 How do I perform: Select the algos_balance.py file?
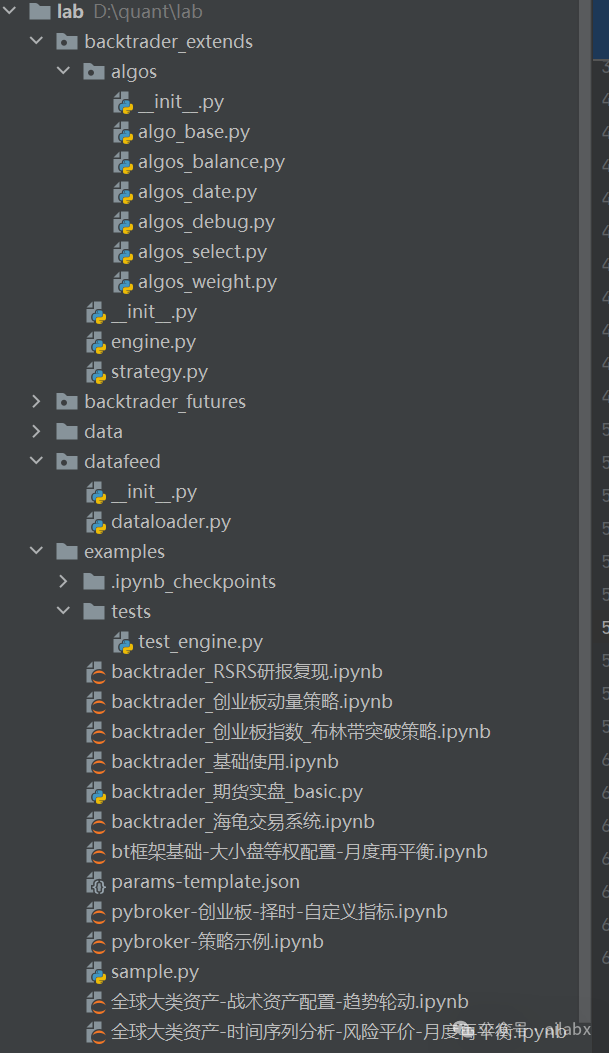pos(212,162)
